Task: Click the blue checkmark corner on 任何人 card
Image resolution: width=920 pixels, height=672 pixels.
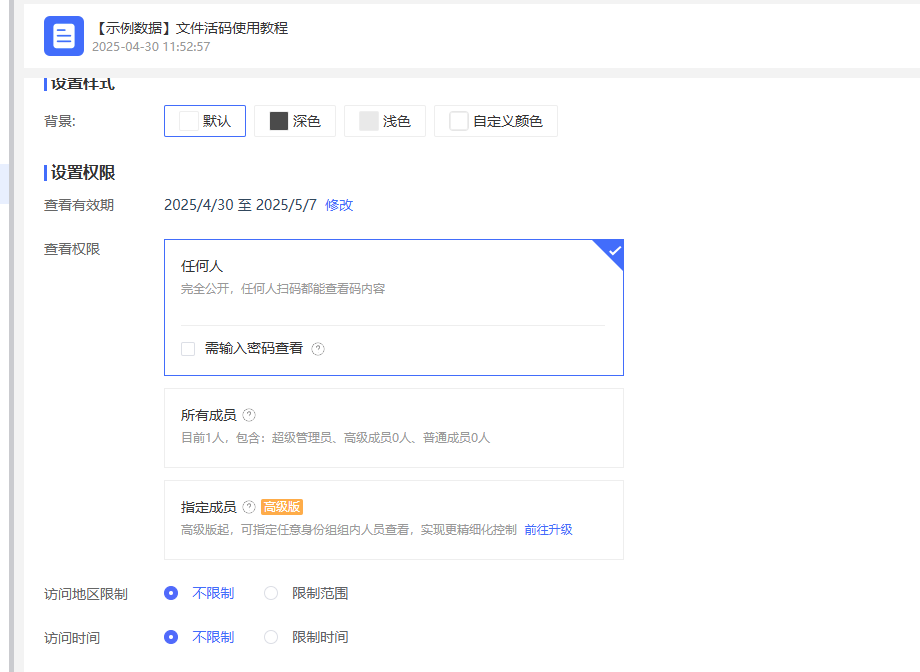Action: point(613,251)
